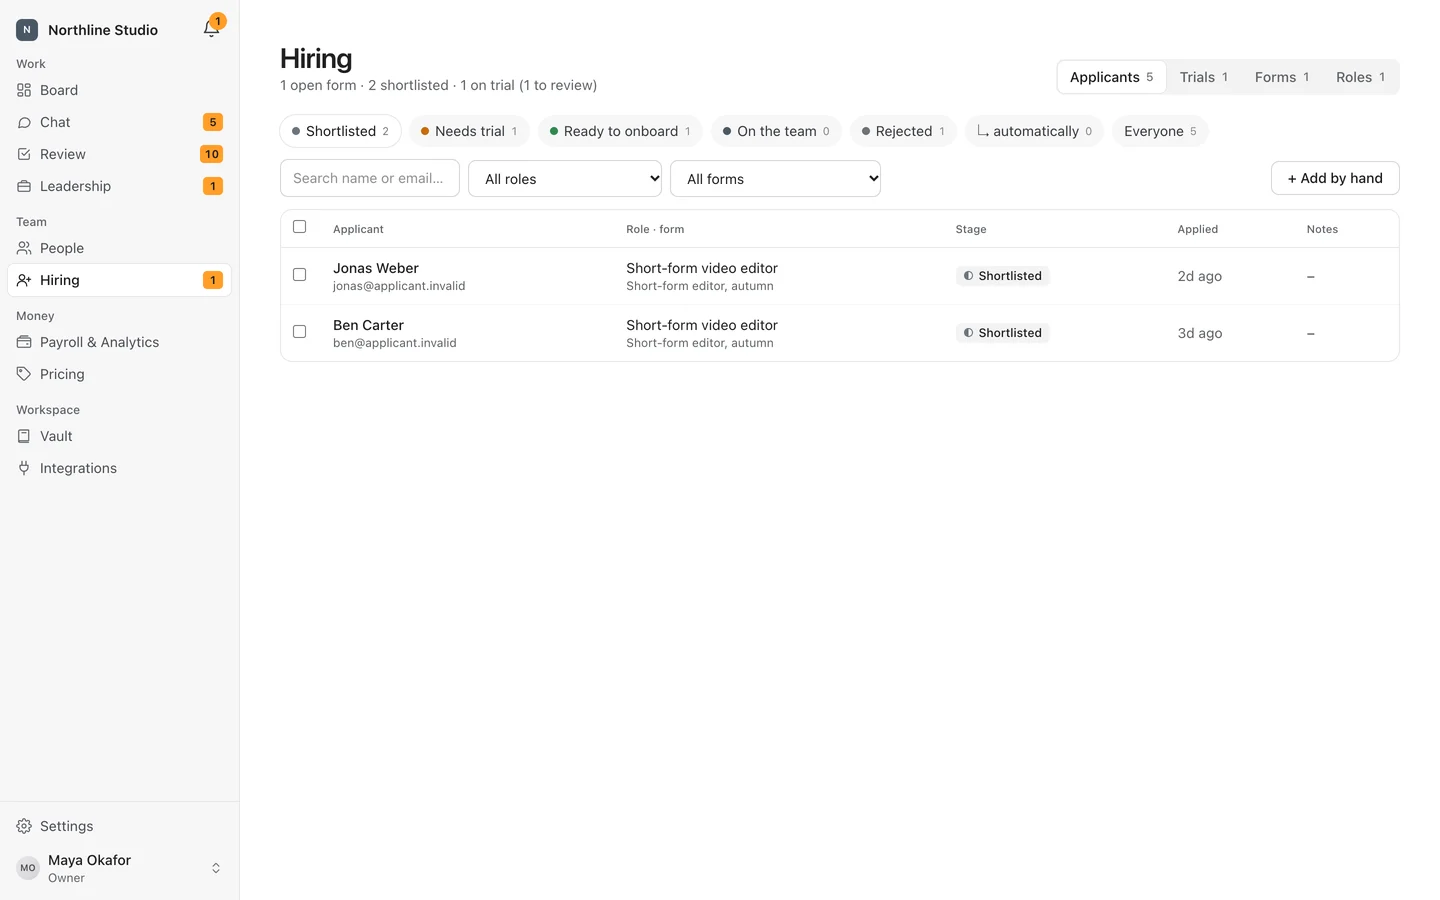Click the Stage column header
Screen dimensions: 1440x900
click(970, 229)
